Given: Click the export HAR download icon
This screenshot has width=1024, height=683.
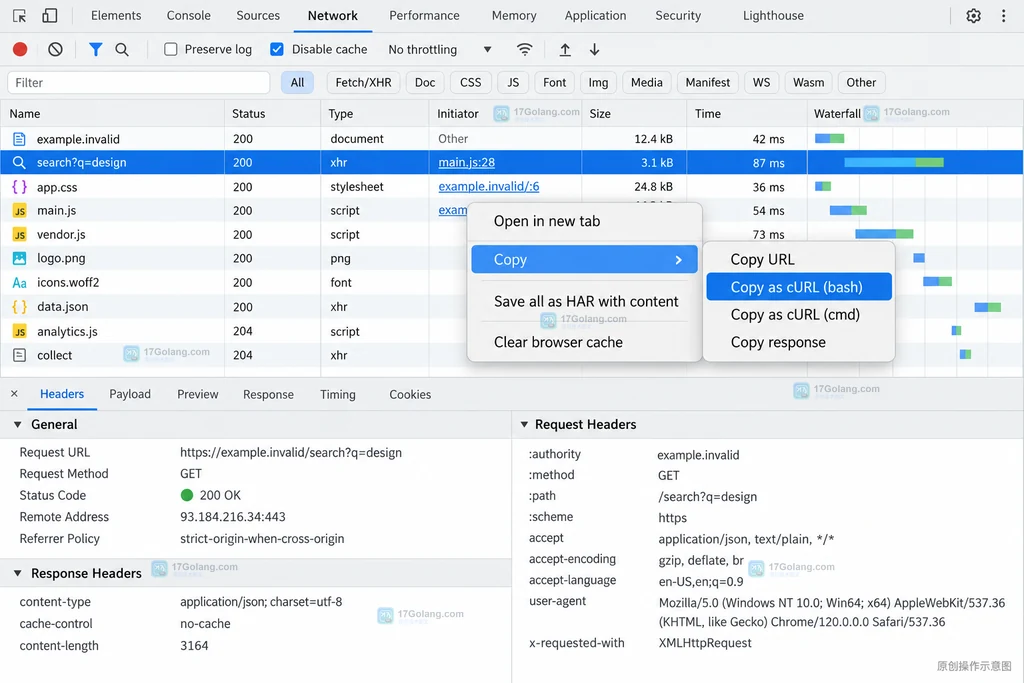Looking at the screenshot, I should pyautogui.click(x=594, y=50).
